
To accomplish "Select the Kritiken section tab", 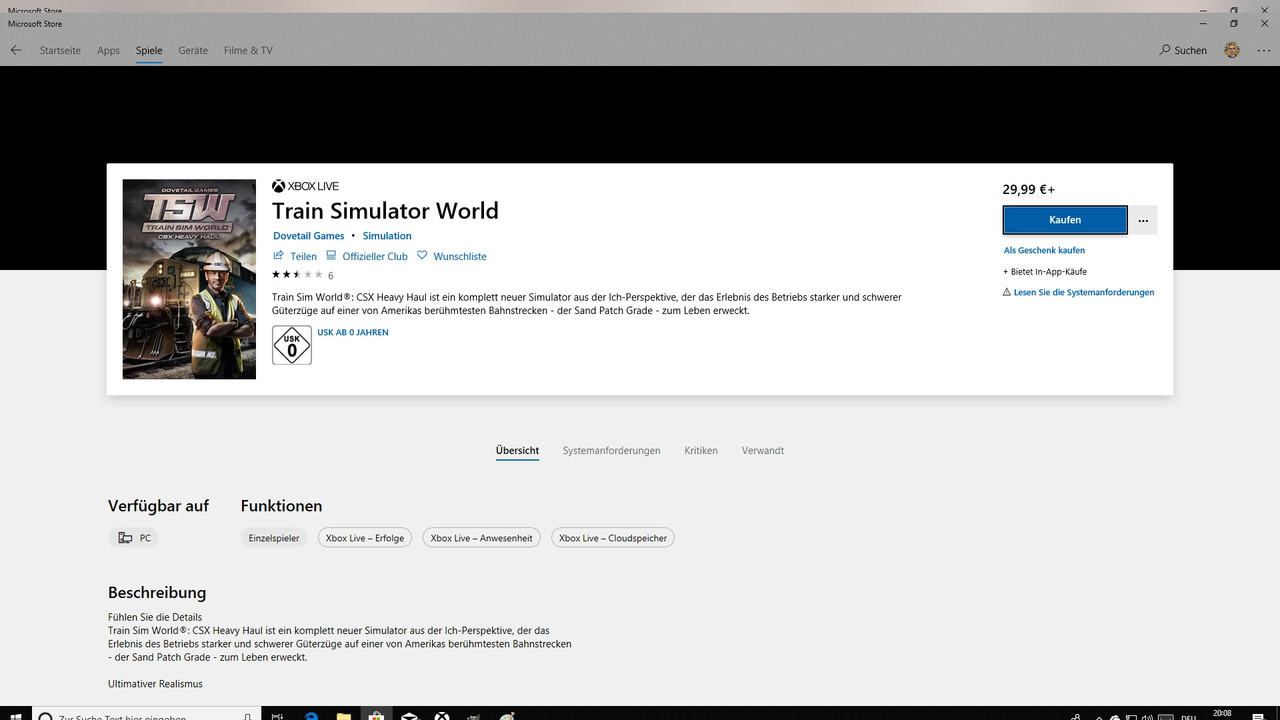I will coord(701,451).
